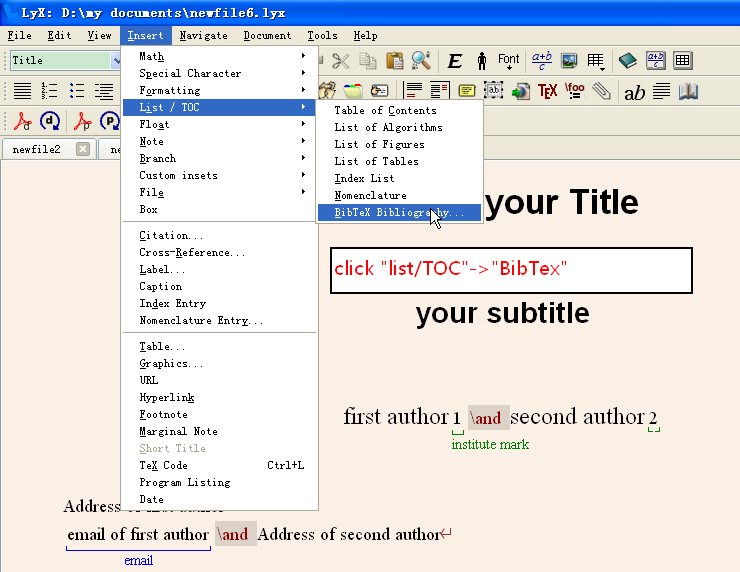Expand the File submenu in Insert
The image size is (740, 572).
click(x=221, y=192)
